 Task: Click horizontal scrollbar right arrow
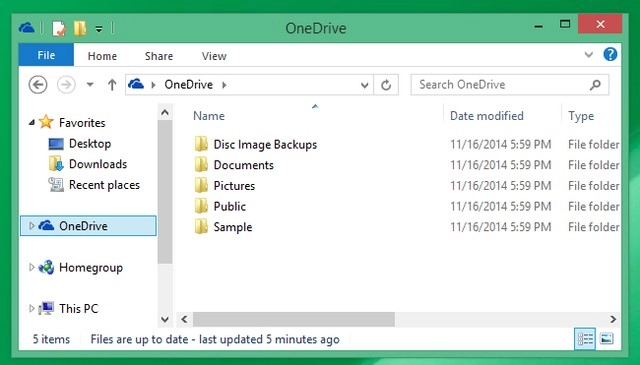click(x=613, y=319)
